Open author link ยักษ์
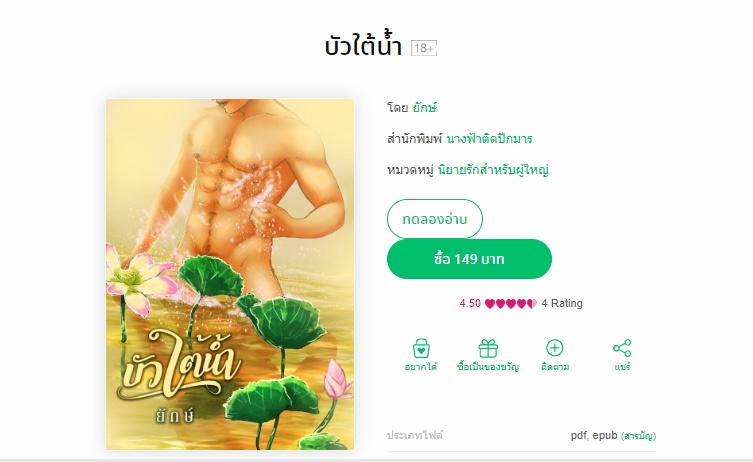The height and width of the screenshot is (462, 753). [x=425, y=108]
